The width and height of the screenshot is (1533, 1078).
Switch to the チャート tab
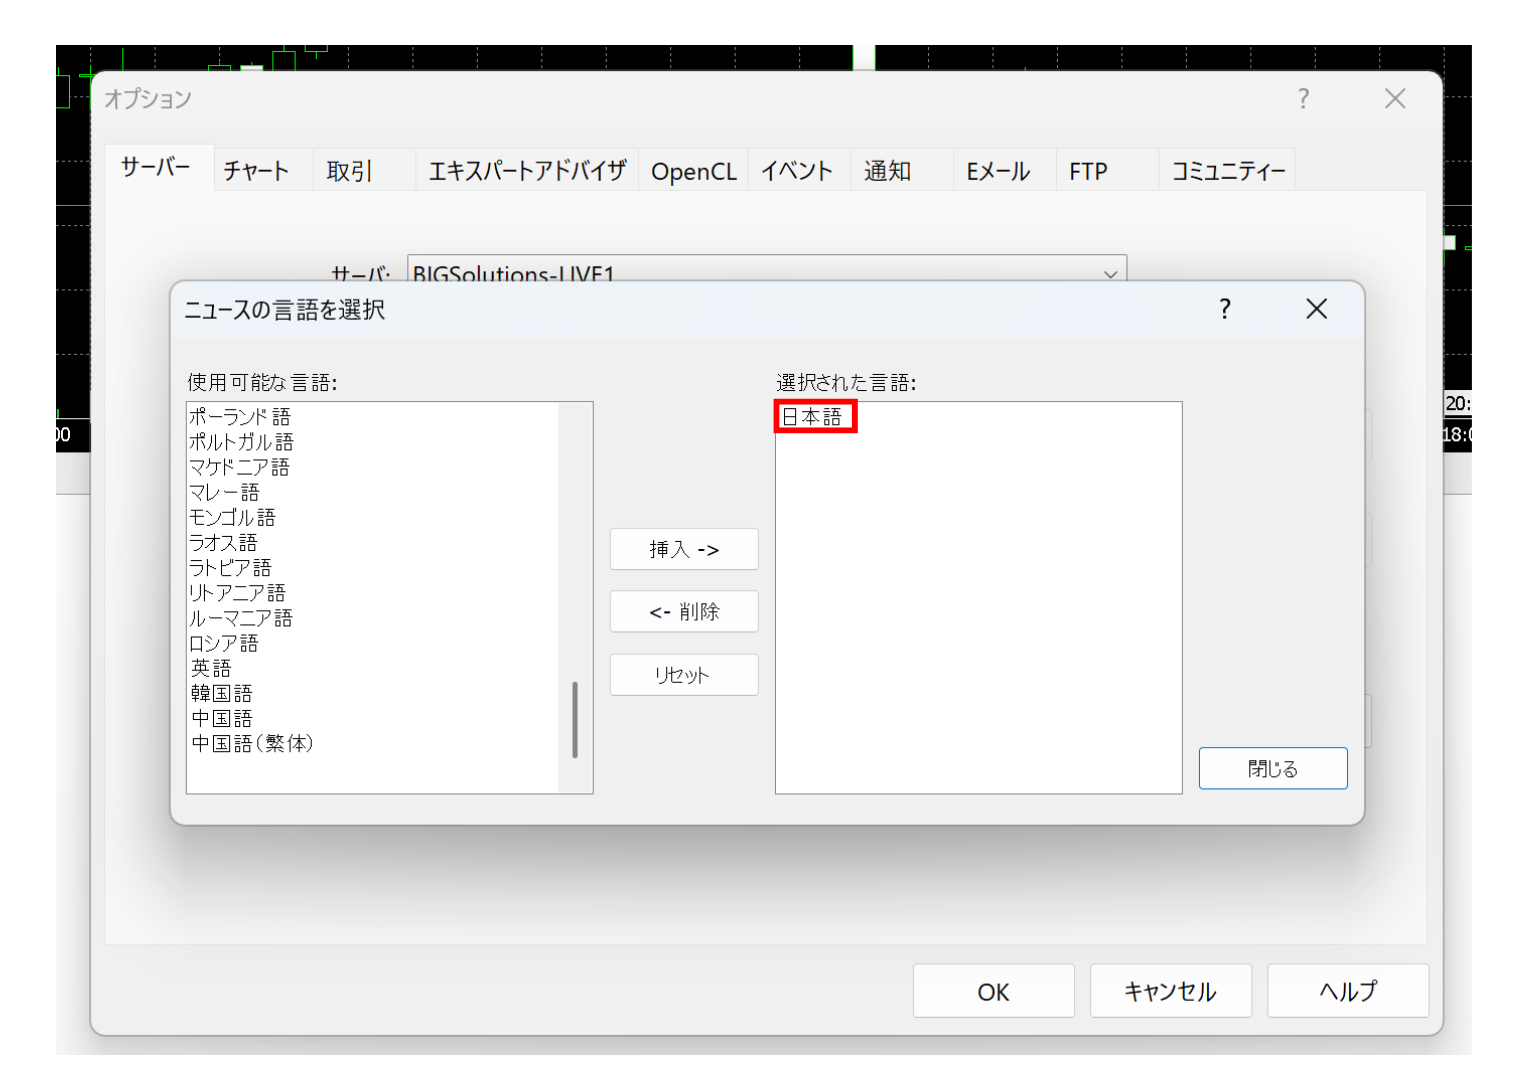[x=259, y=170]
